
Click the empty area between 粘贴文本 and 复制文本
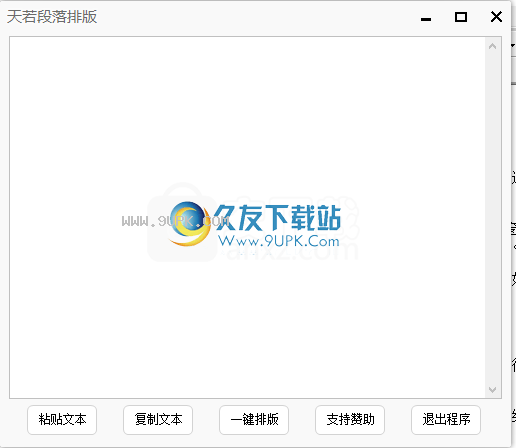pos(110,420)
